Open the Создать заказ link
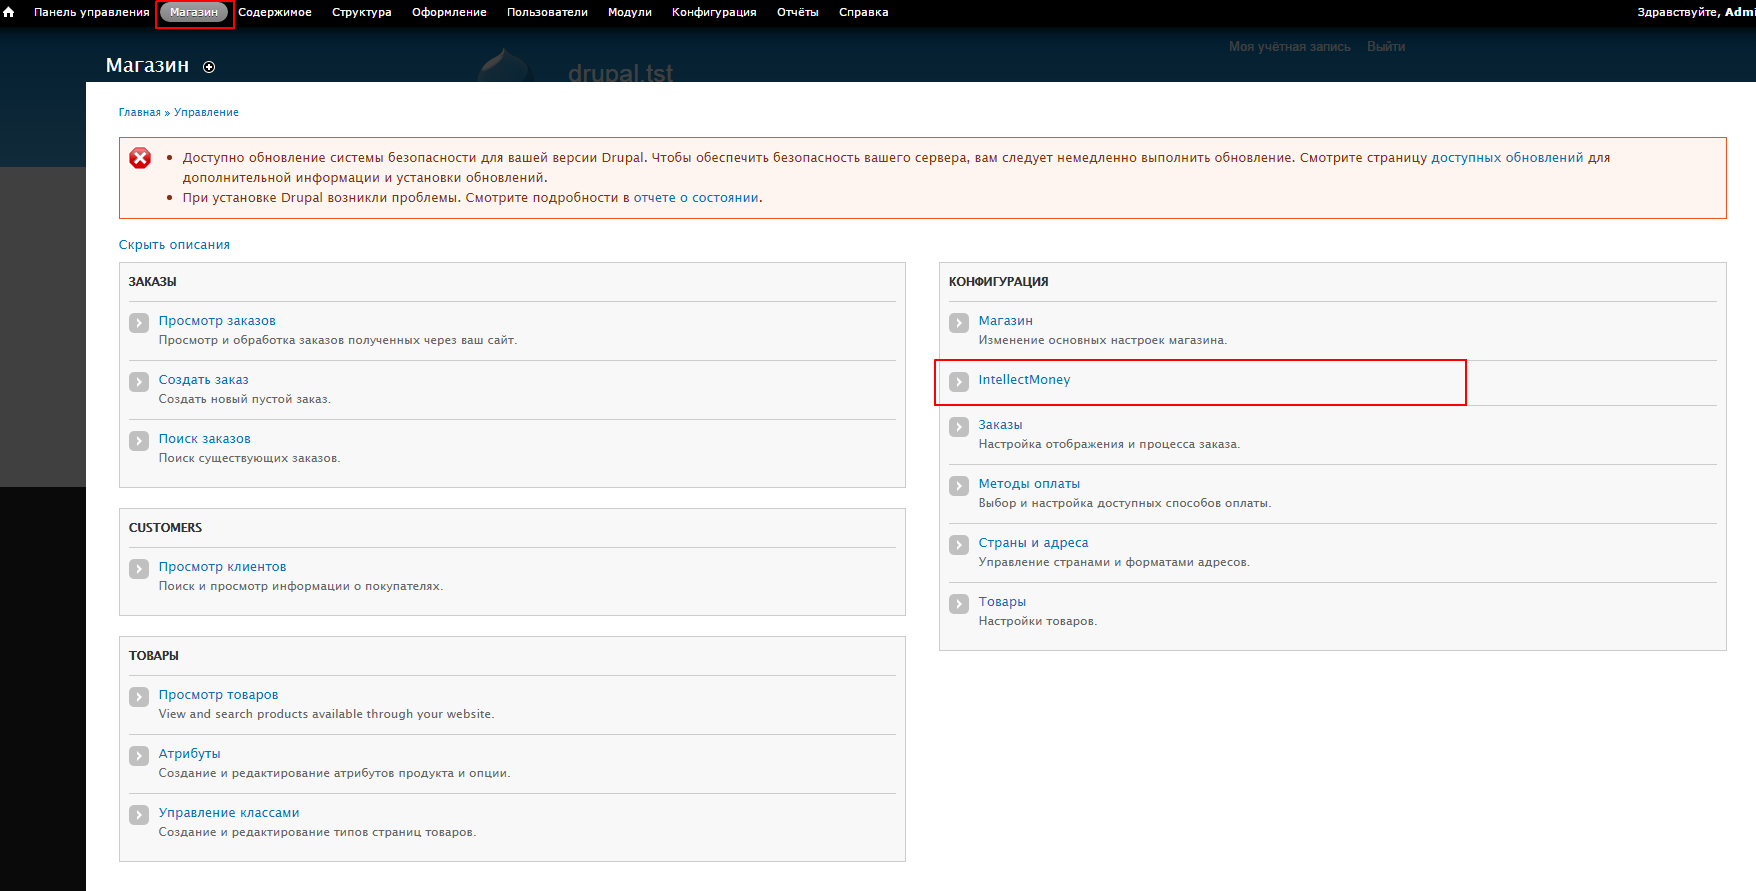 tap(203, 380)
